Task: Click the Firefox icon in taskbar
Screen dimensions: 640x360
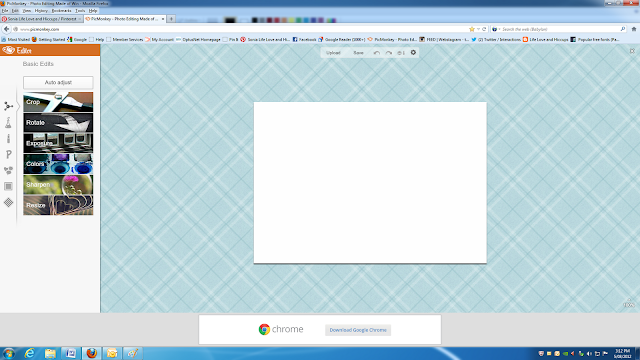Action: pos(92,353)
